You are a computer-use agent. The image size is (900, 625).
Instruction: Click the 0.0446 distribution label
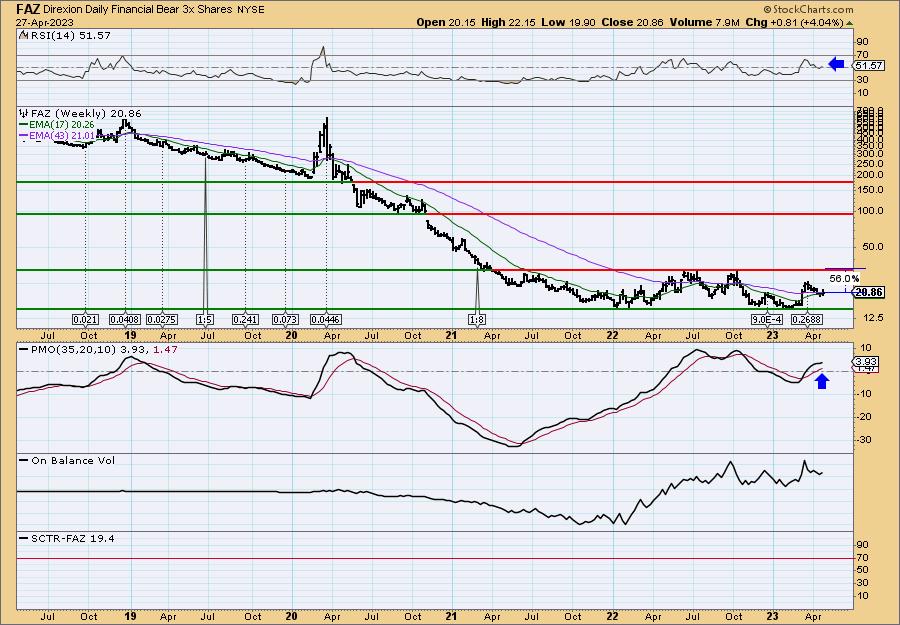click(327, 319)
